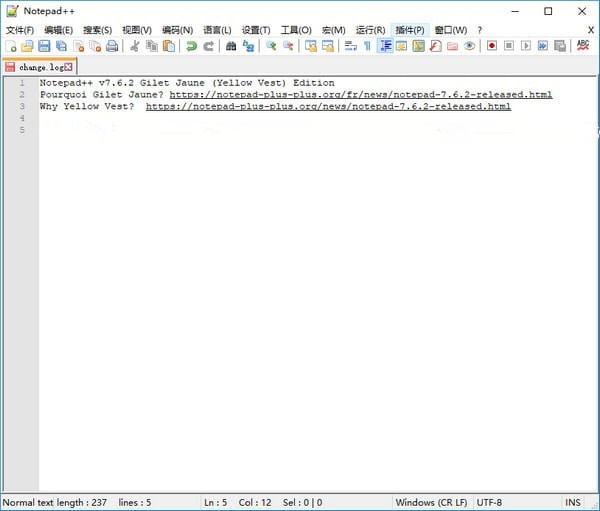
Task: Open the 插件(P) menu
Action: coord(409,30)
